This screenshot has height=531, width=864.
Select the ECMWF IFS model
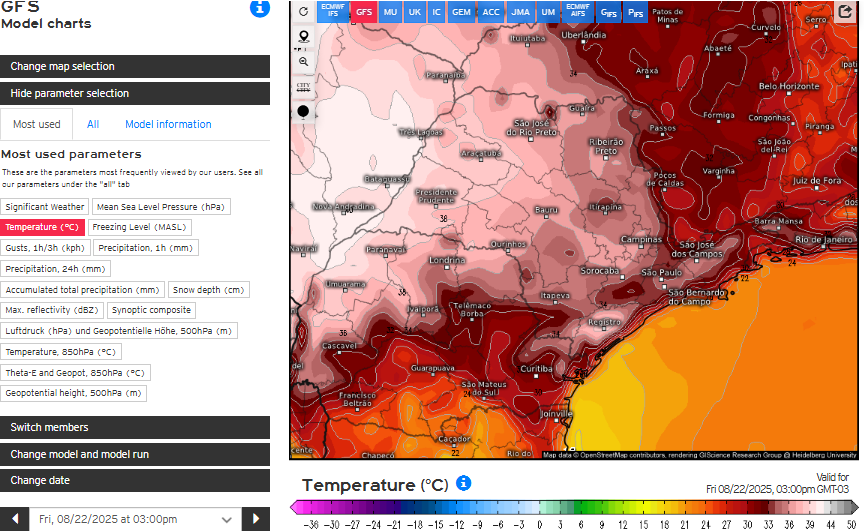[333, 12]
